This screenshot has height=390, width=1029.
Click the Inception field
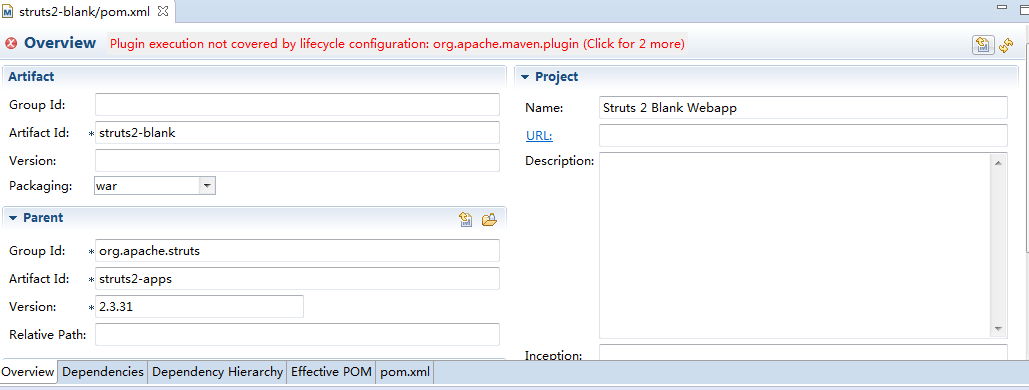[803, 352]
